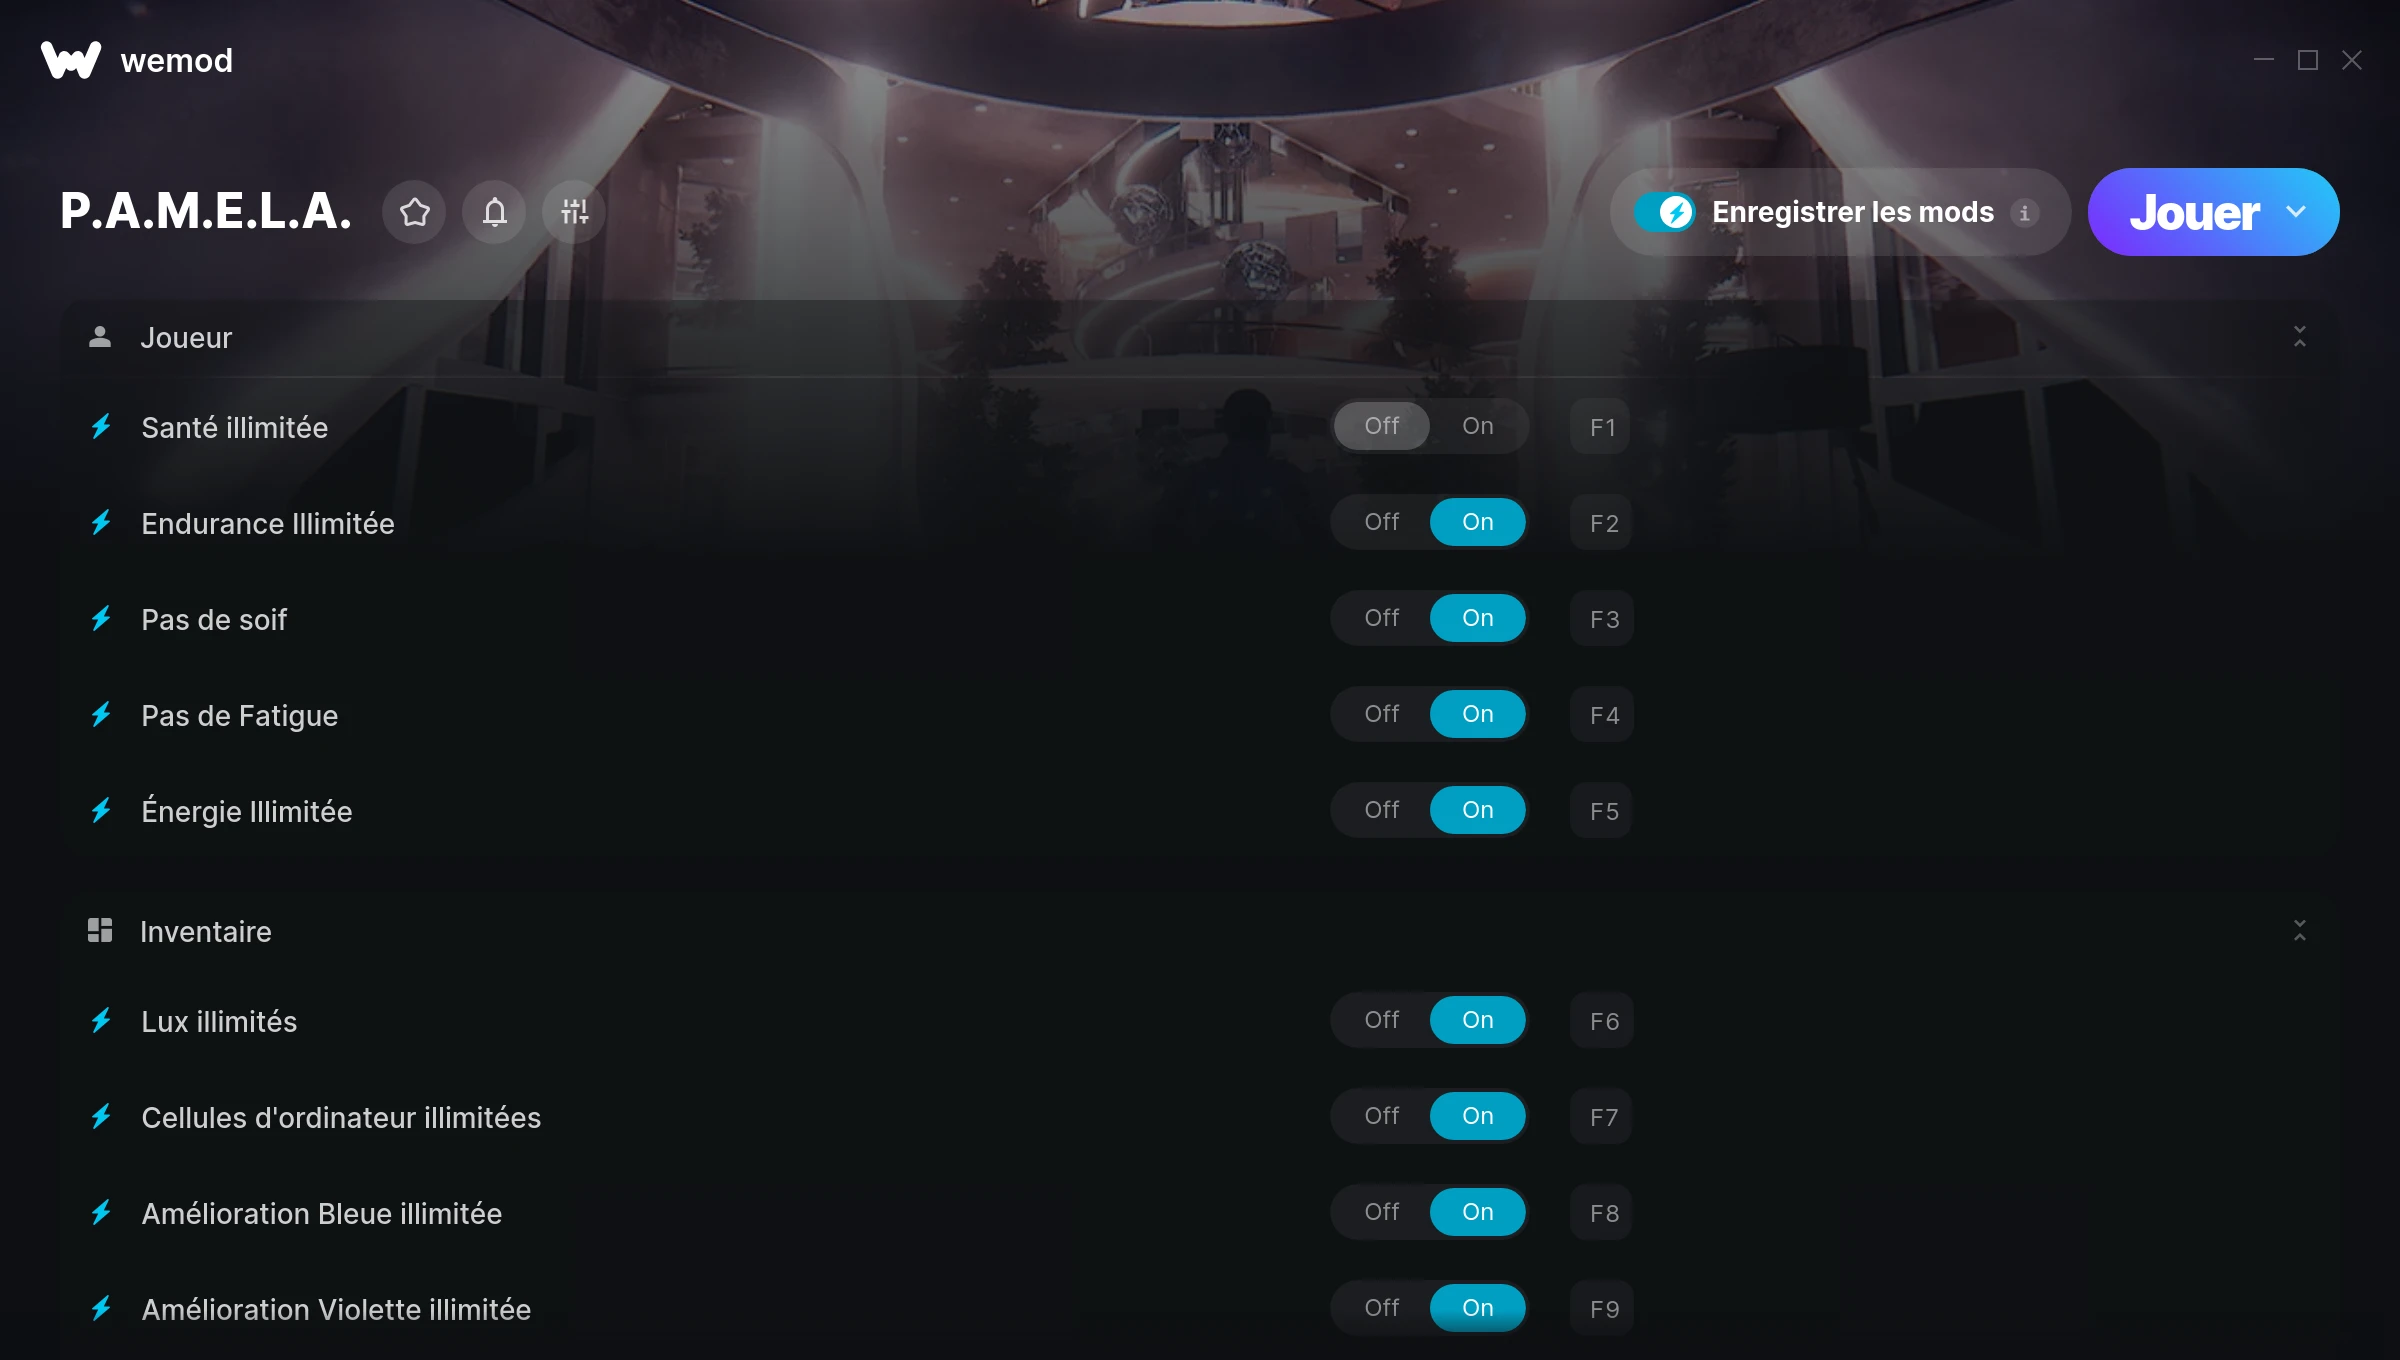Open notifications via the bell icon

[494, 212]
